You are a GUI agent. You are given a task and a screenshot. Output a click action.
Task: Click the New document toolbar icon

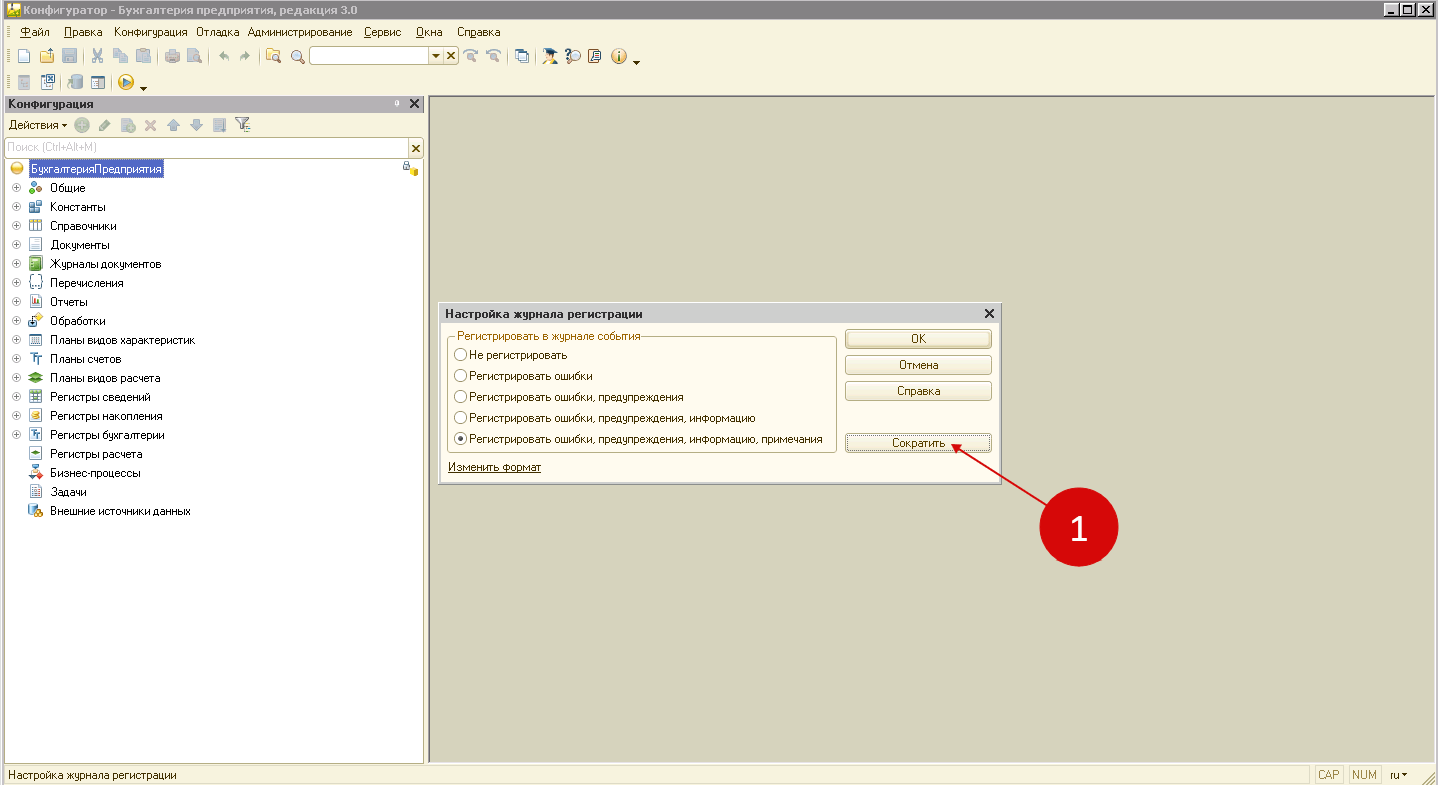tap(25, 56)
